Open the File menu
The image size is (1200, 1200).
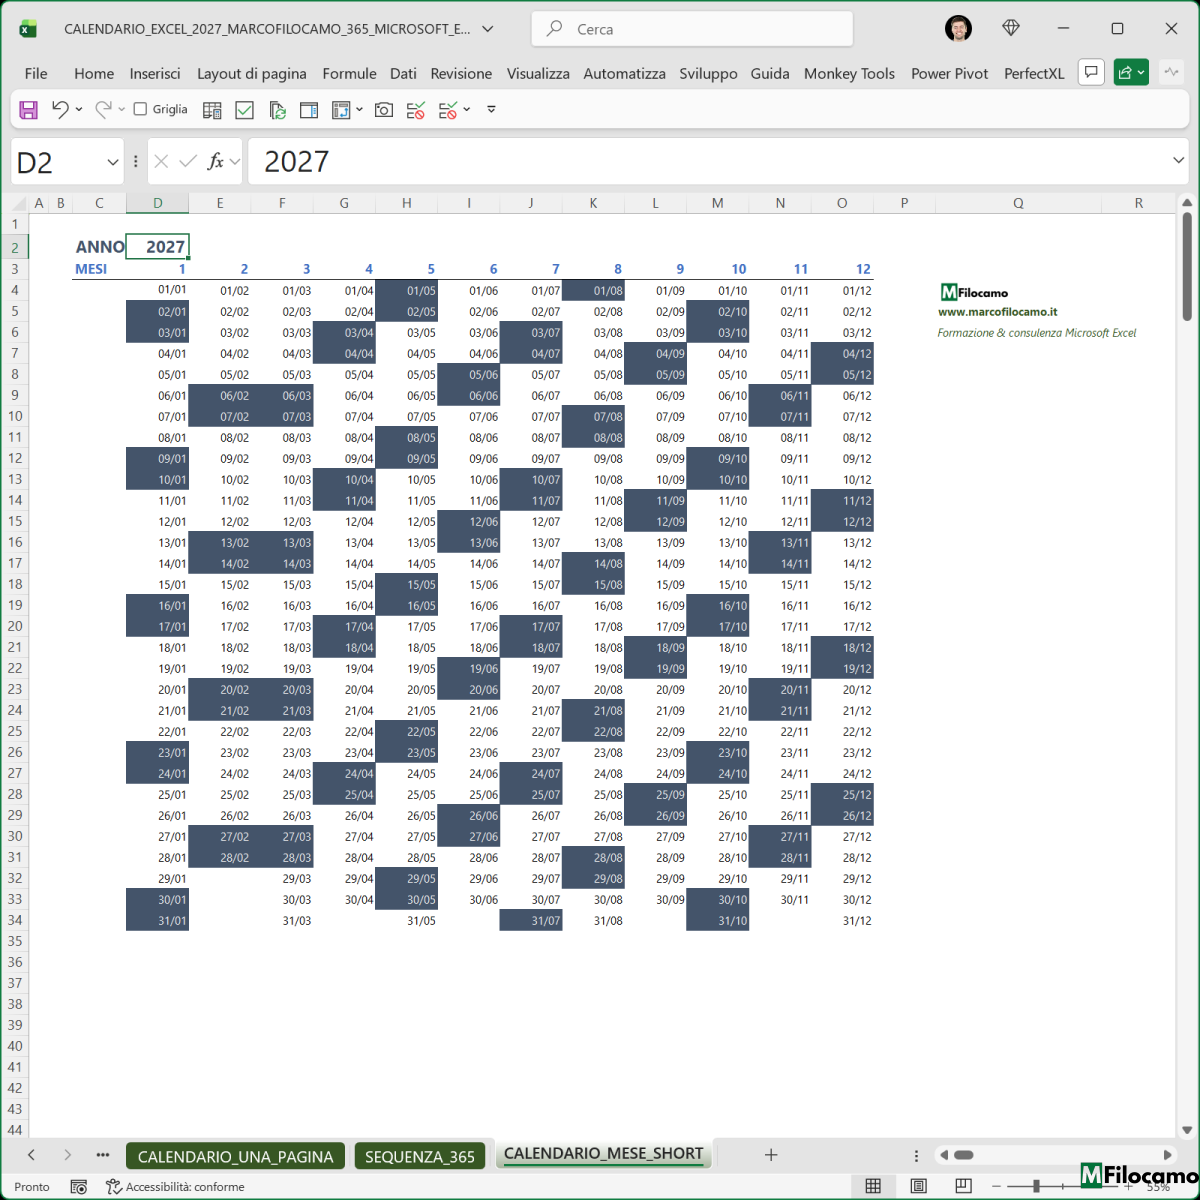(x=36, y=73)
